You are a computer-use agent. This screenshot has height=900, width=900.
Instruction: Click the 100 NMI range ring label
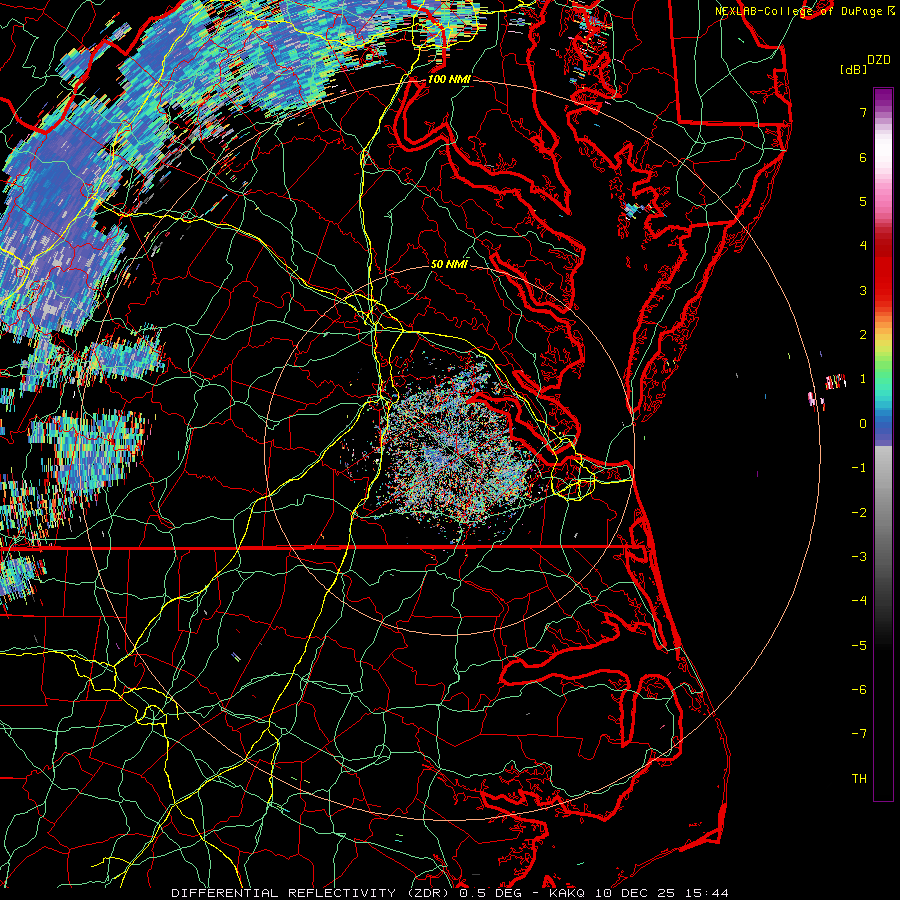click(x=449, y=79)
